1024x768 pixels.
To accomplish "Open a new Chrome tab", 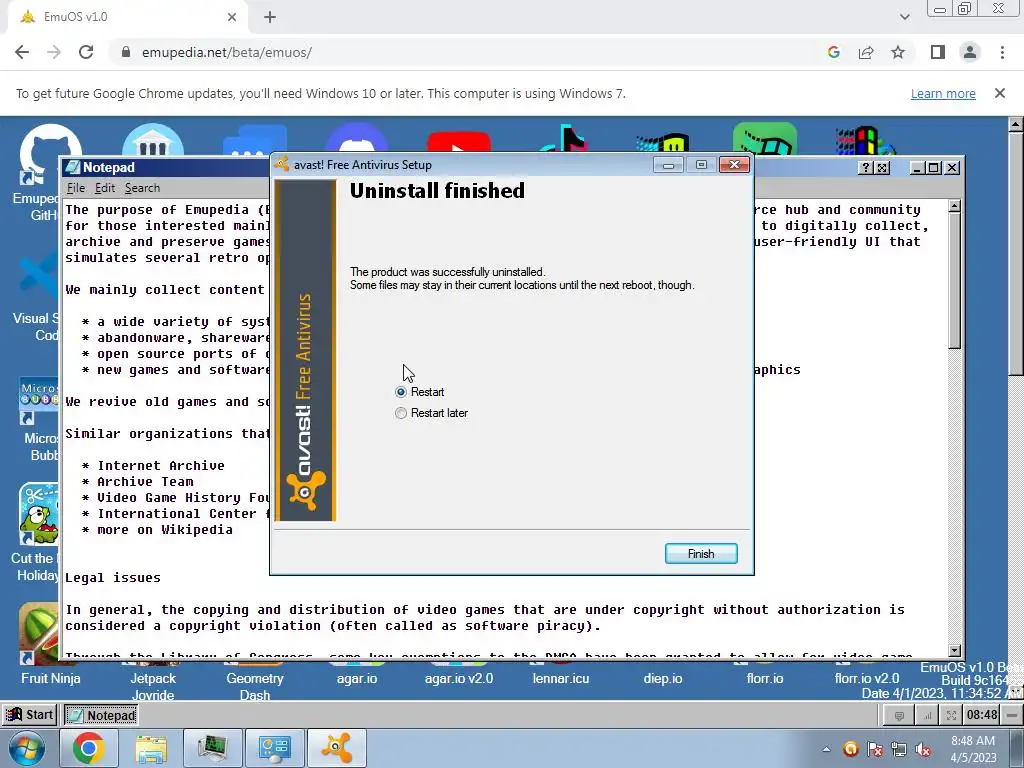I will tap(270, 17).
